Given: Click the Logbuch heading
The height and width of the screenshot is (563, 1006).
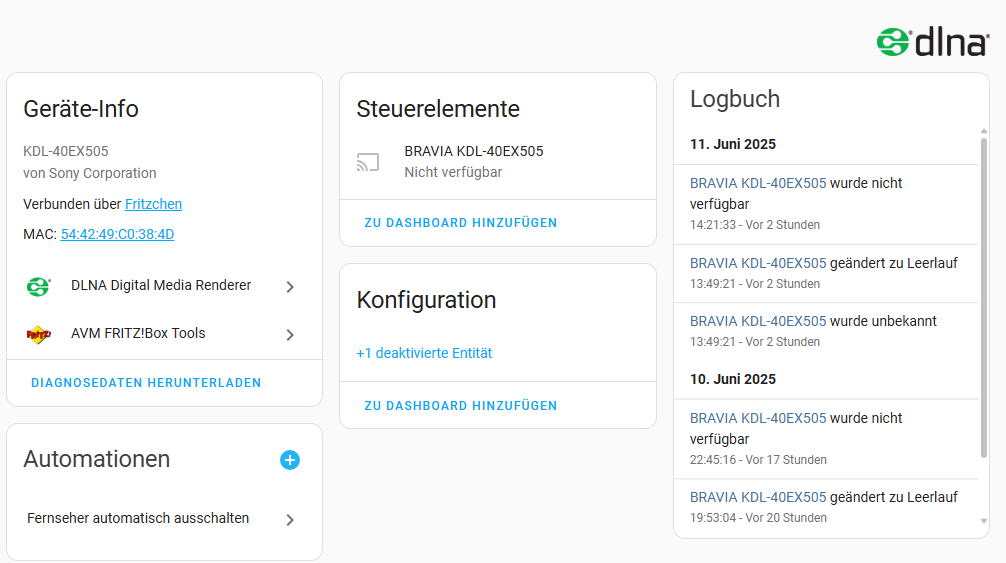Looking at the screenshot, I should (x=735, y=99).
